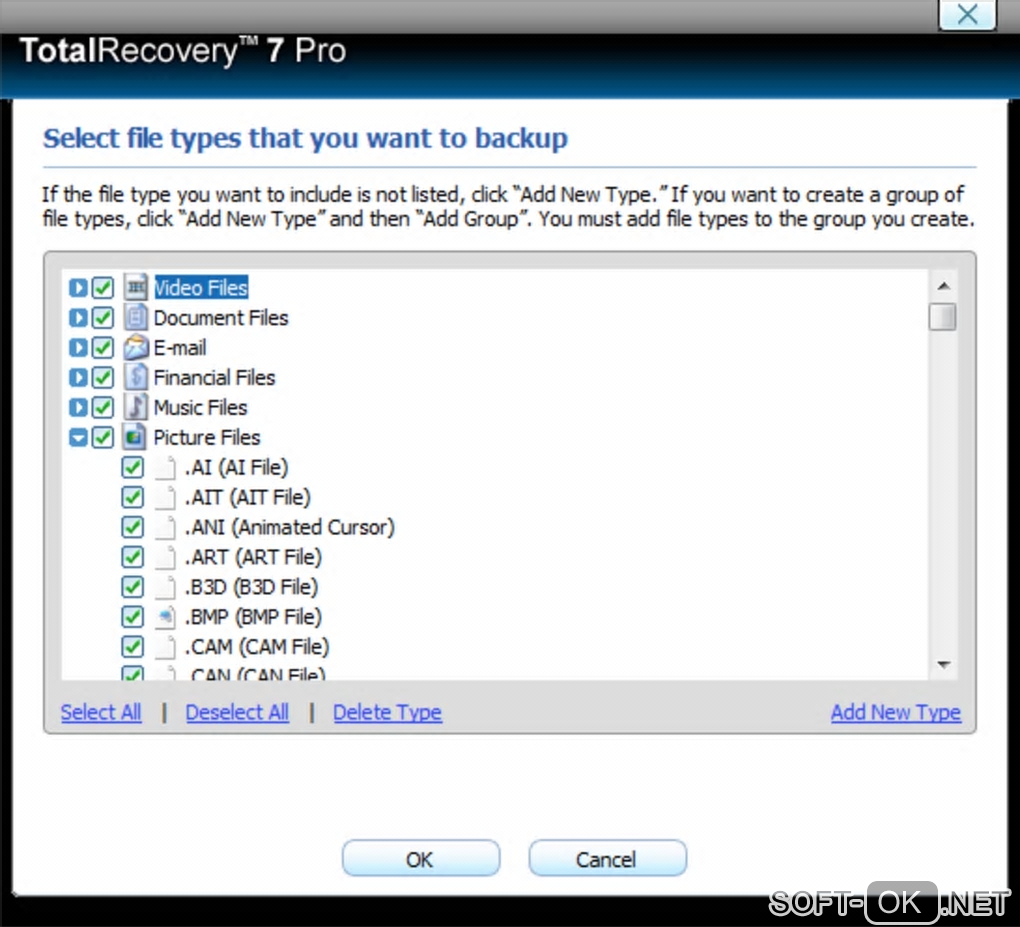Click the Financial Files dollar icon
1020x927 pixels.
[135, 377]
